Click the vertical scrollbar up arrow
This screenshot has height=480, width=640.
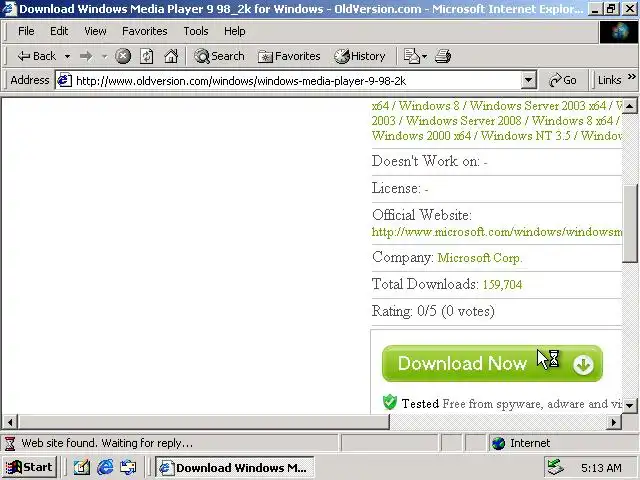coord(630,107)
